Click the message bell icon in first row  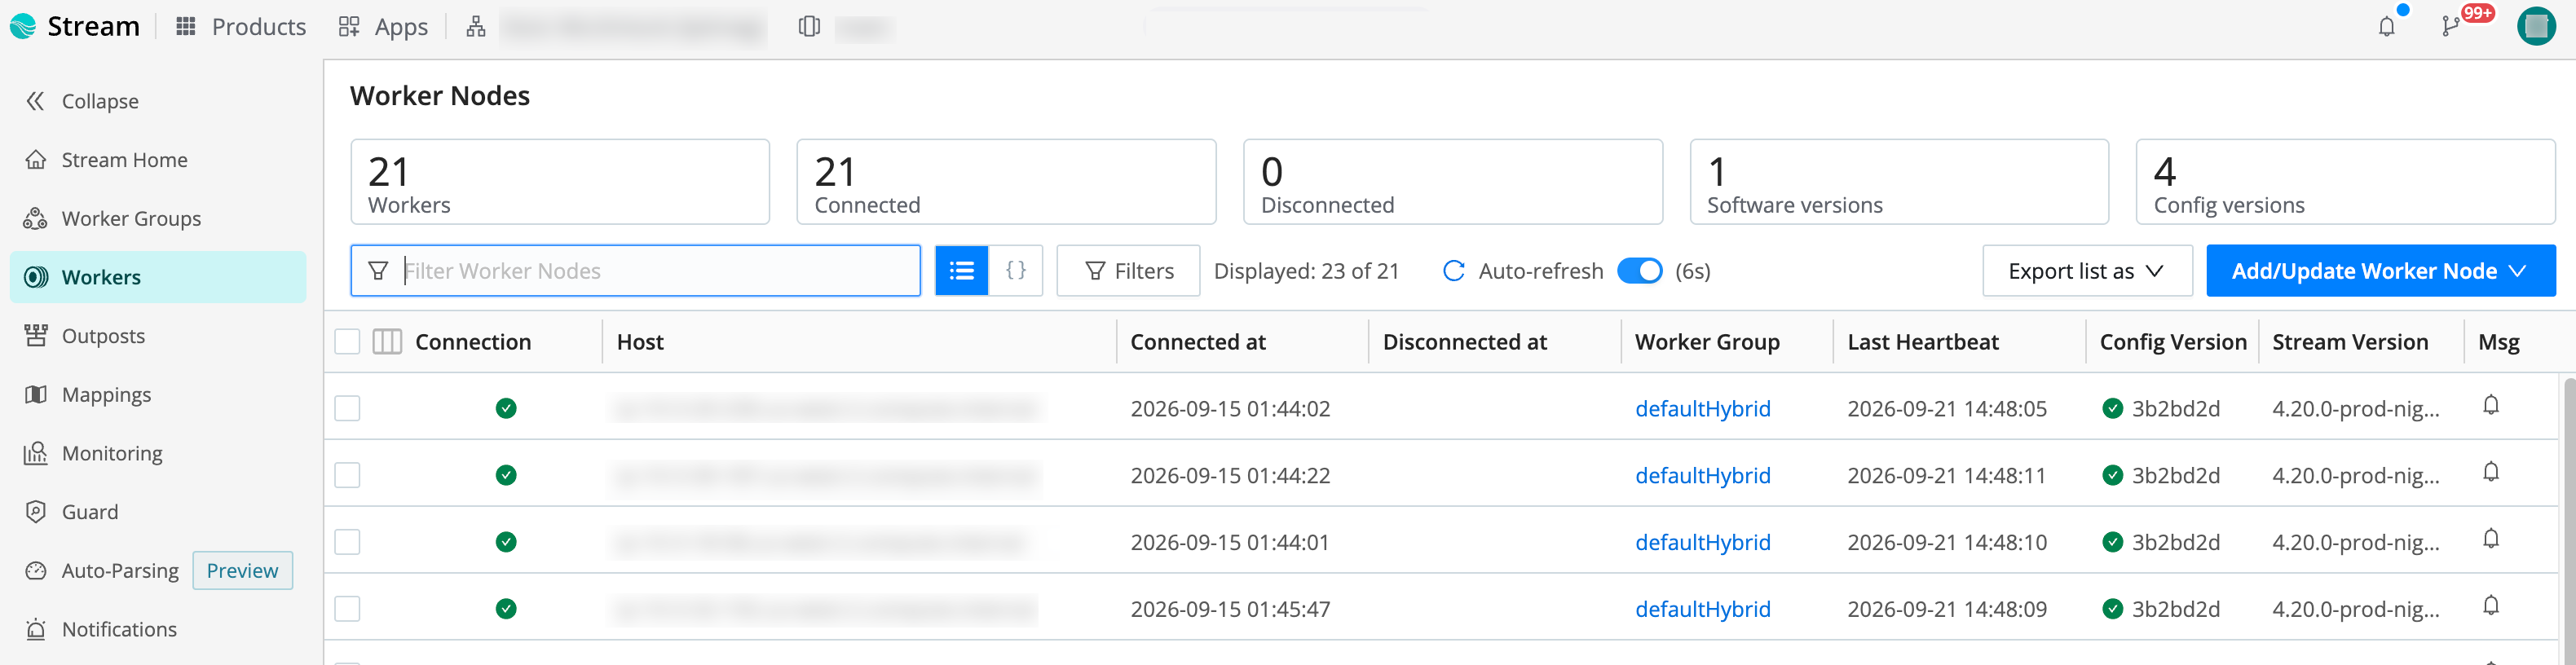point(2491,405)
